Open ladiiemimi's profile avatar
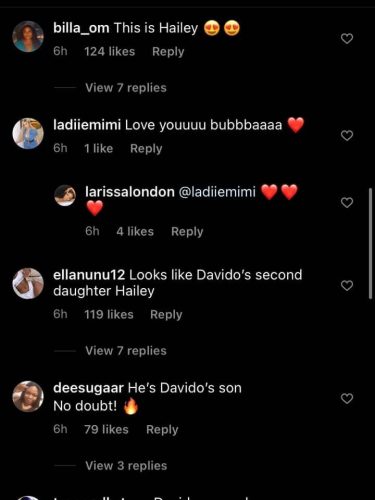 coord(28,133)
